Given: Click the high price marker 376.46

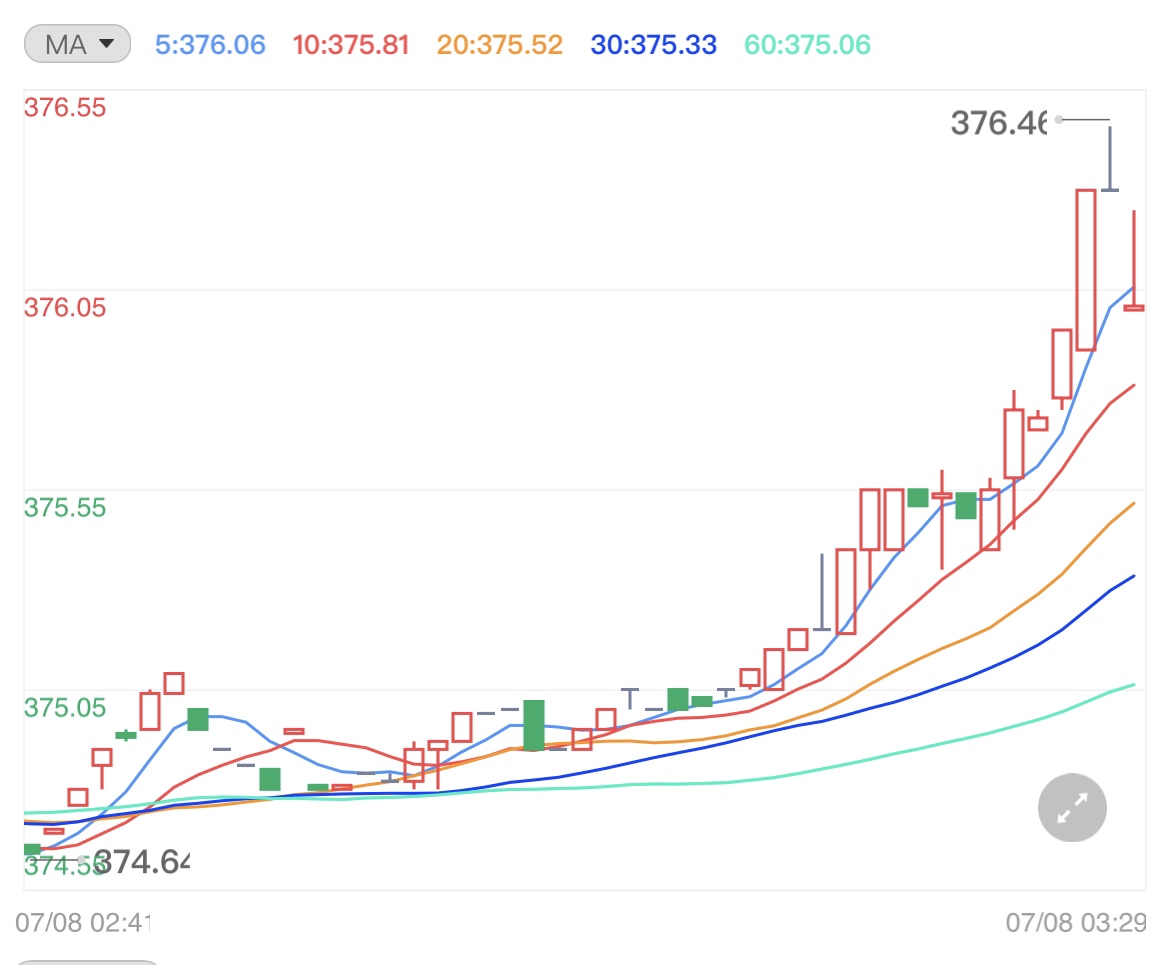Looking at the screenshot, I should point(999,123).
